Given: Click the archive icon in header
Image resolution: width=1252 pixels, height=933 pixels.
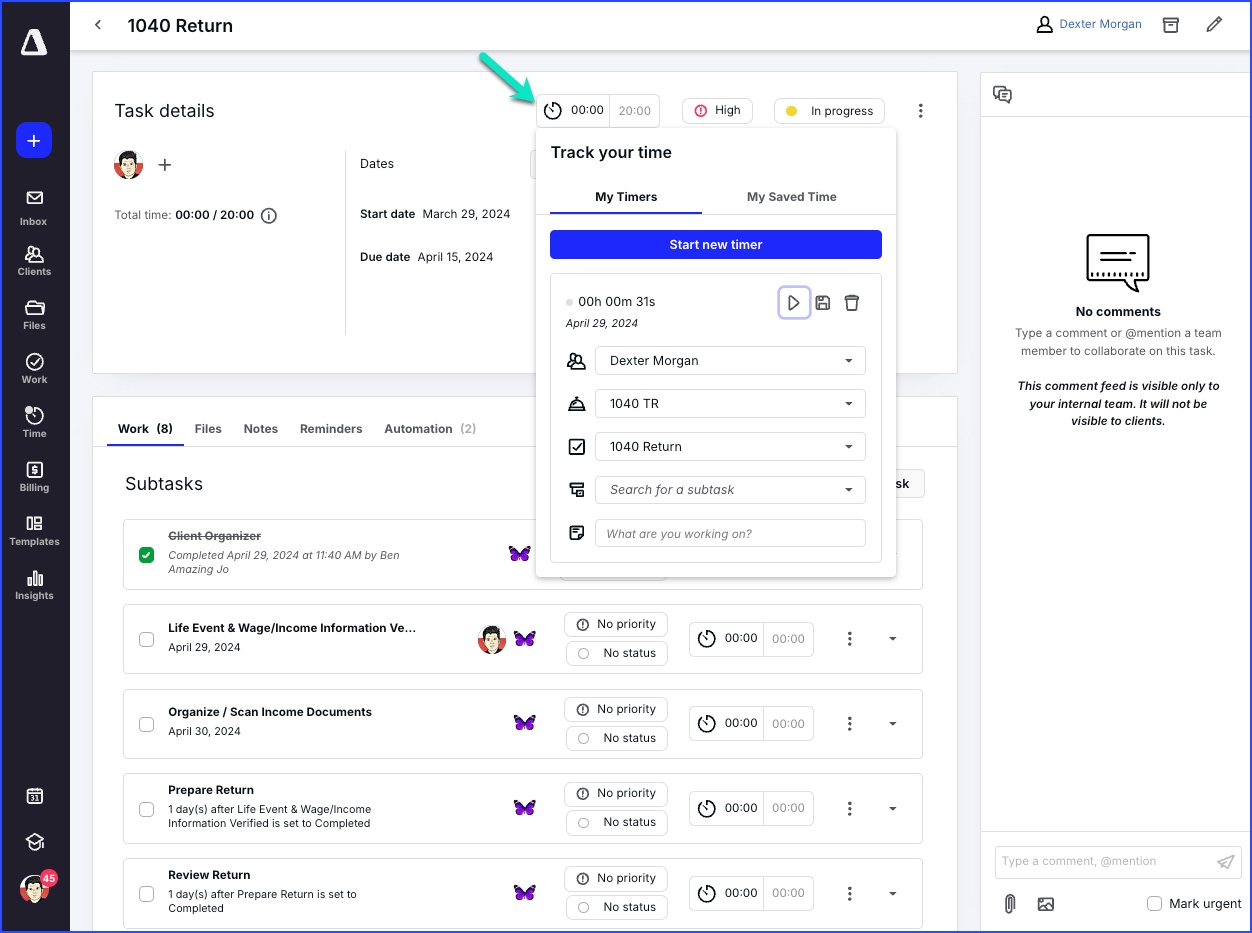Looking at the screenshot, I should point(1170,25).
